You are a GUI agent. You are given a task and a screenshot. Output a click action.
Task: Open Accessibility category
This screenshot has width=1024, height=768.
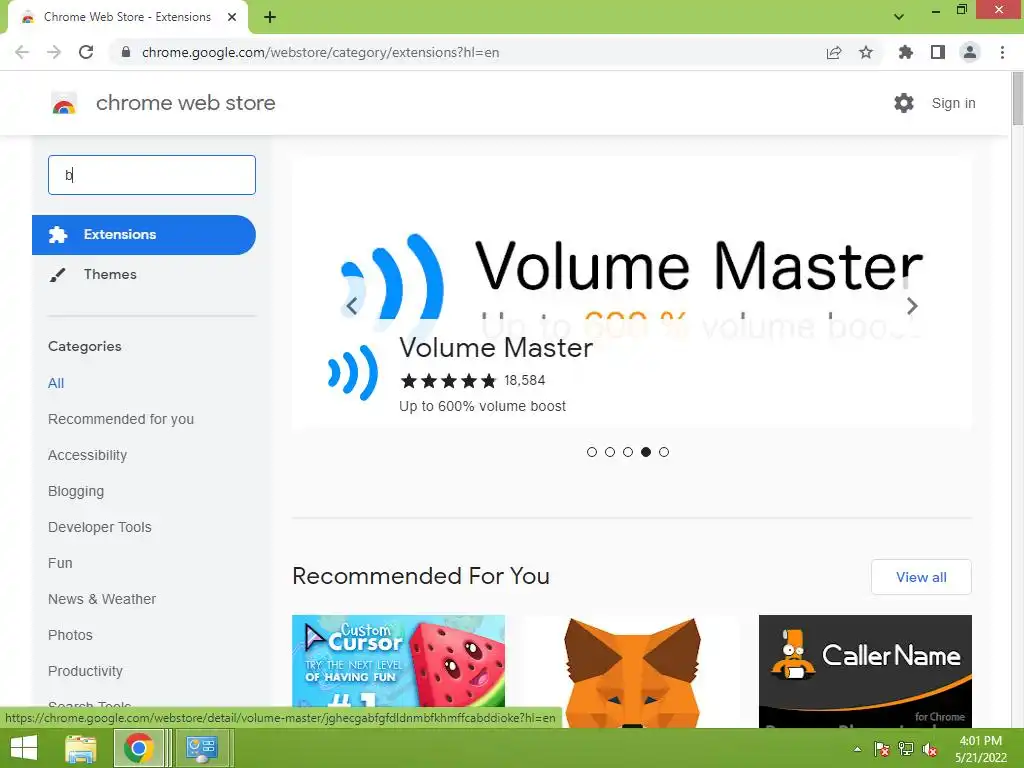tap(88, 455)
